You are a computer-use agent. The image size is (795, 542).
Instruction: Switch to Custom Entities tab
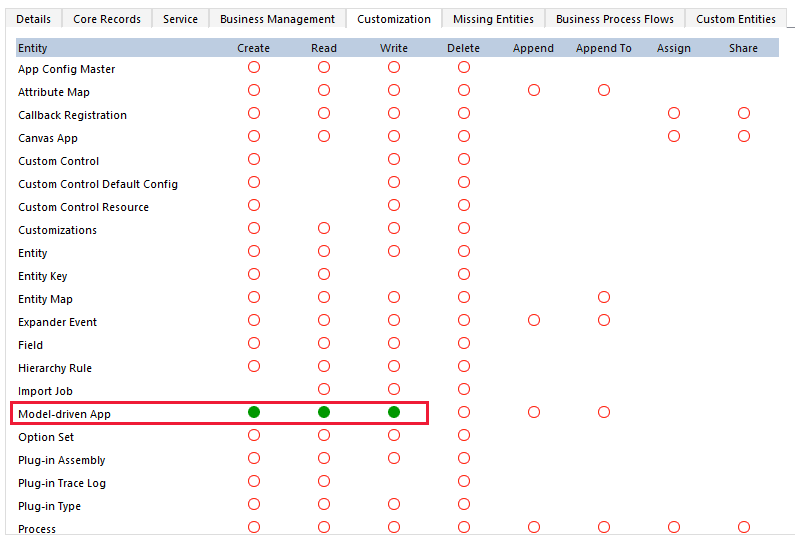[736, 19]
